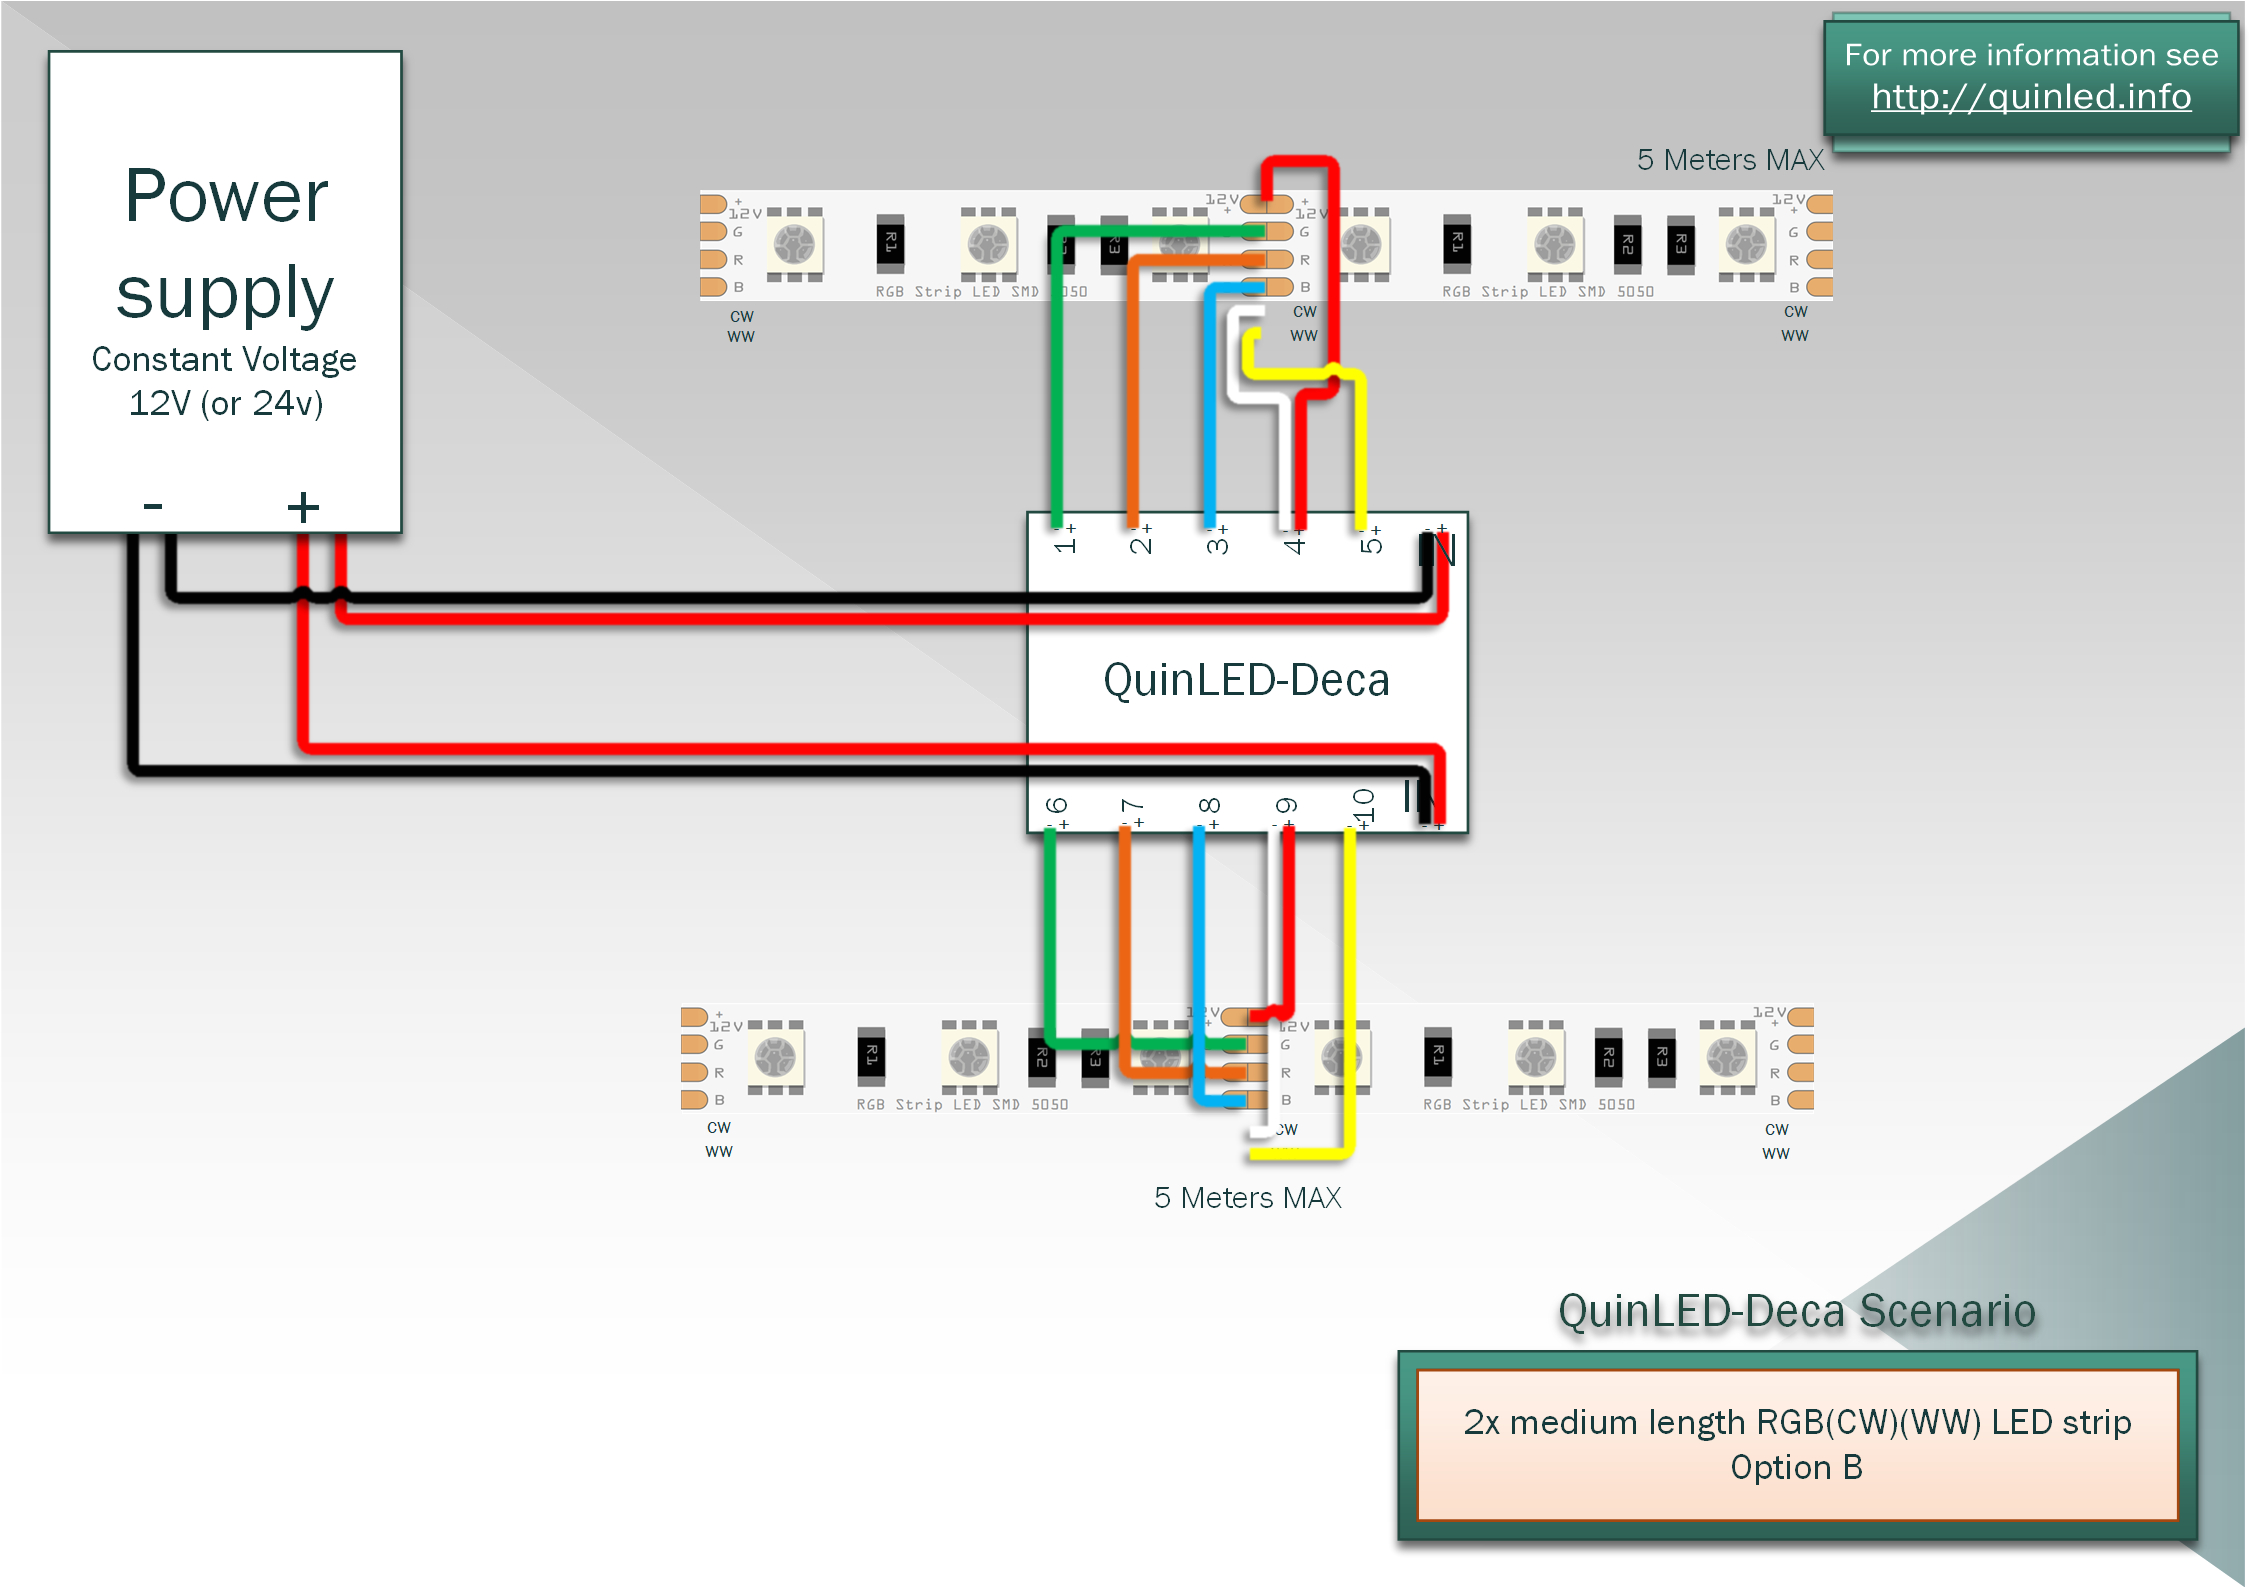Click the Option B scenario description box
This screenshot has width=2254, height=1588.
pos(1796,1444)
